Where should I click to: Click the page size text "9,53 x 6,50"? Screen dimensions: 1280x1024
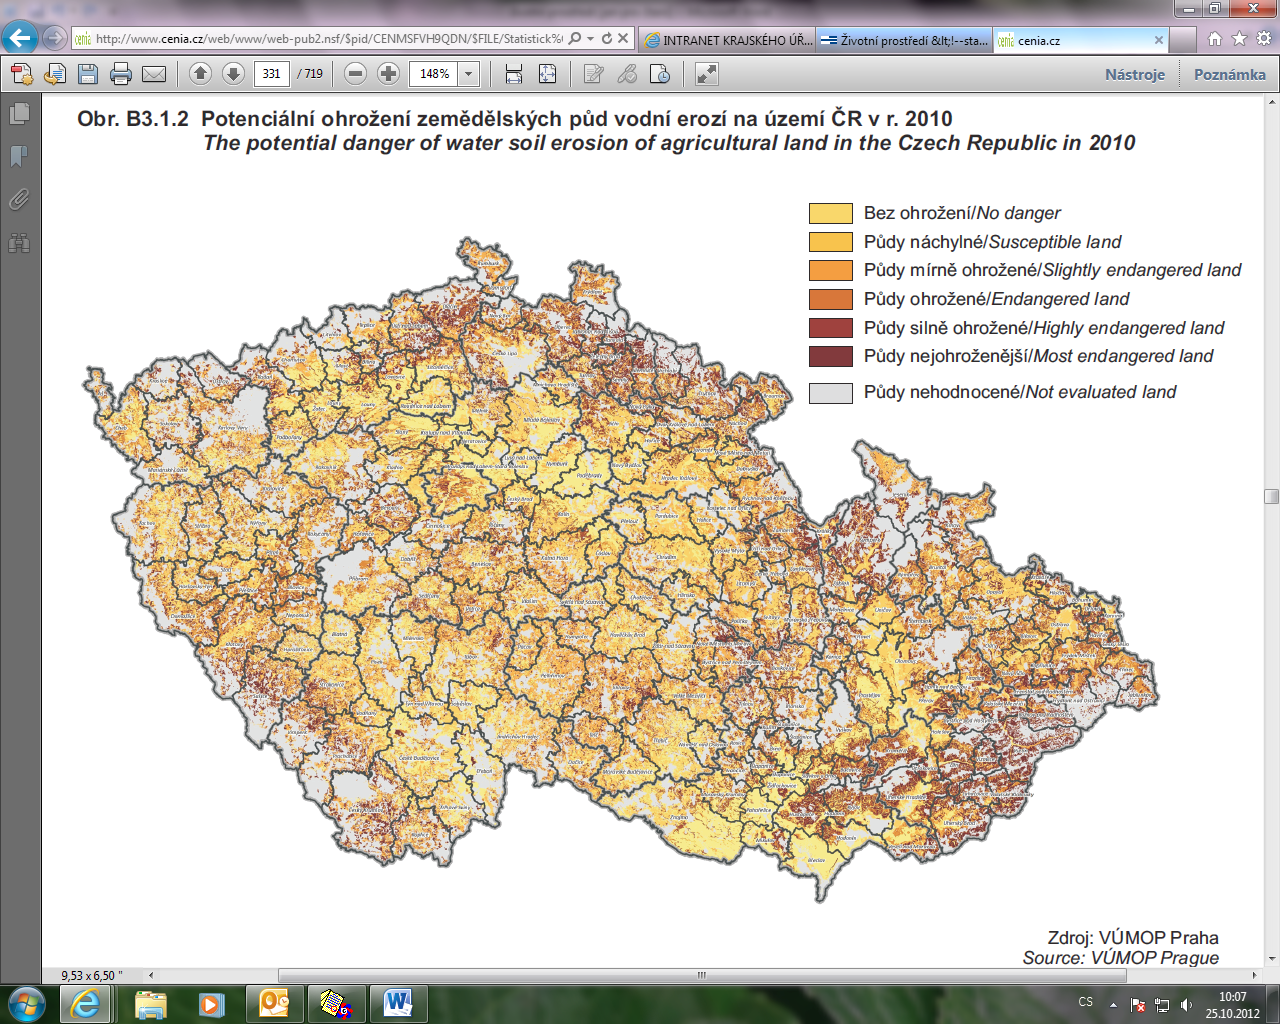click(91, 975)
